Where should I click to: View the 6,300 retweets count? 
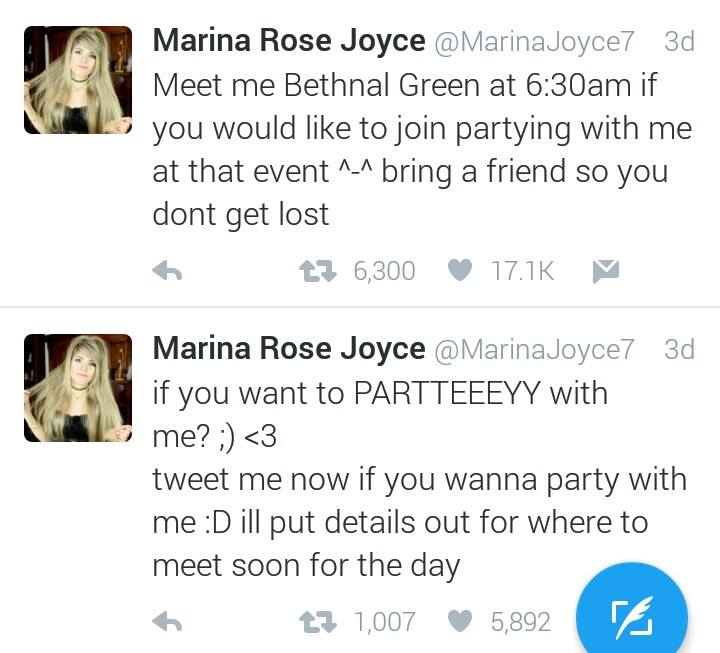point(384,270)
